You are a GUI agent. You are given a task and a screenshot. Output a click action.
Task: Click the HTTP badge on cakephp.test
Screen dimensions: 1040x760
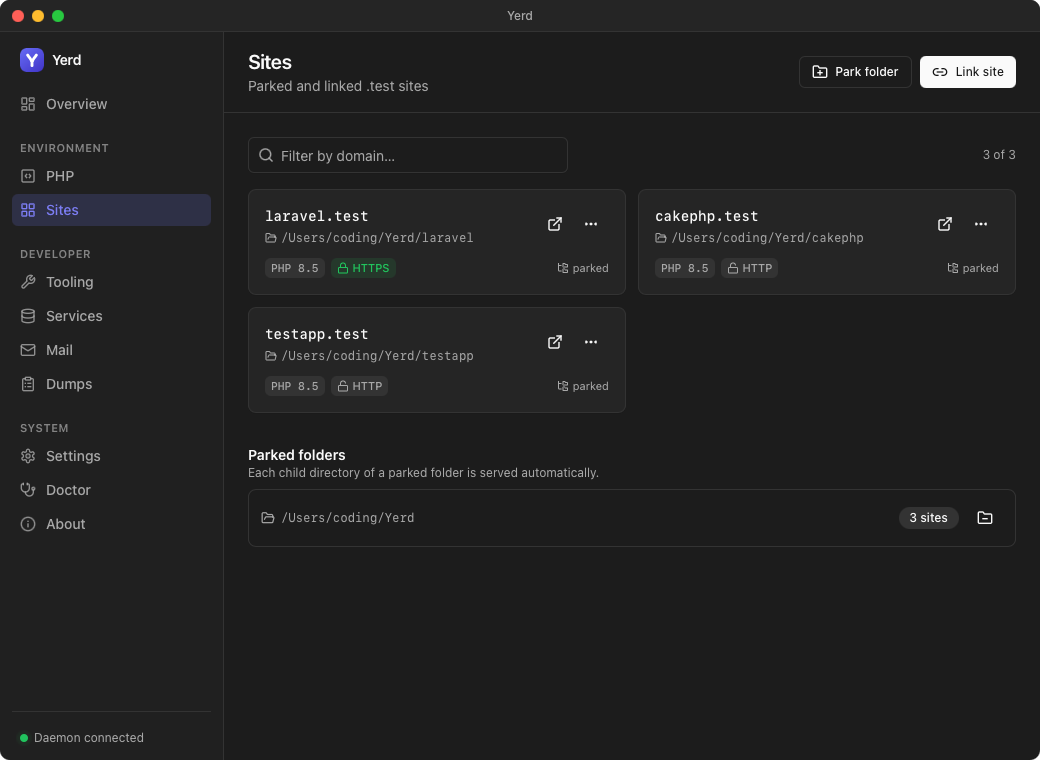[x=749, y=268]
